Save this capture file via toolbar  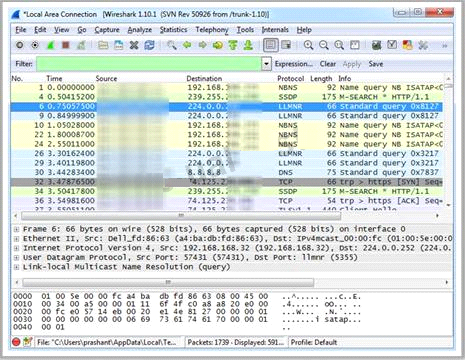point(119,45)
